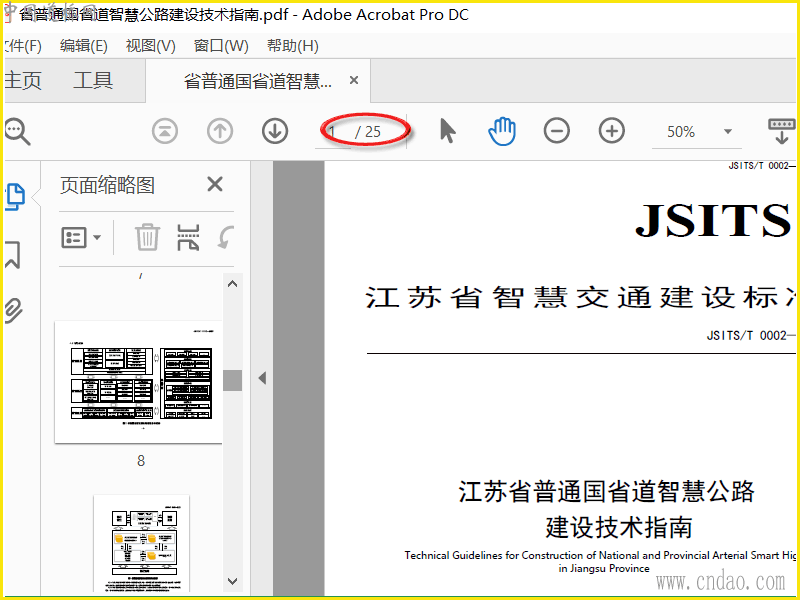
Task: Switch to the 工具 tab
Action: [93, 80]
